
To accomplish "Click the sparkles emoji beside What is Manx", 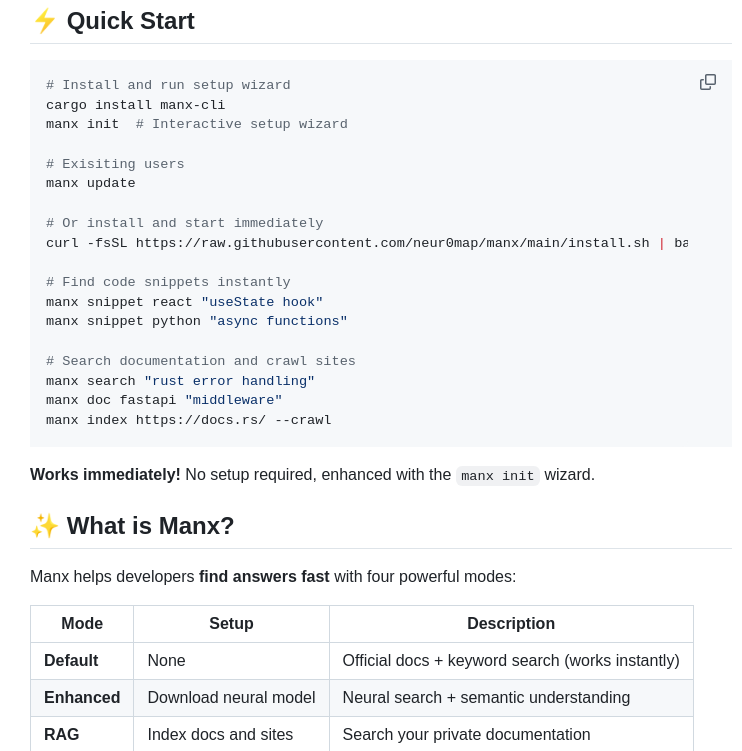I will (x=45, y=526).
